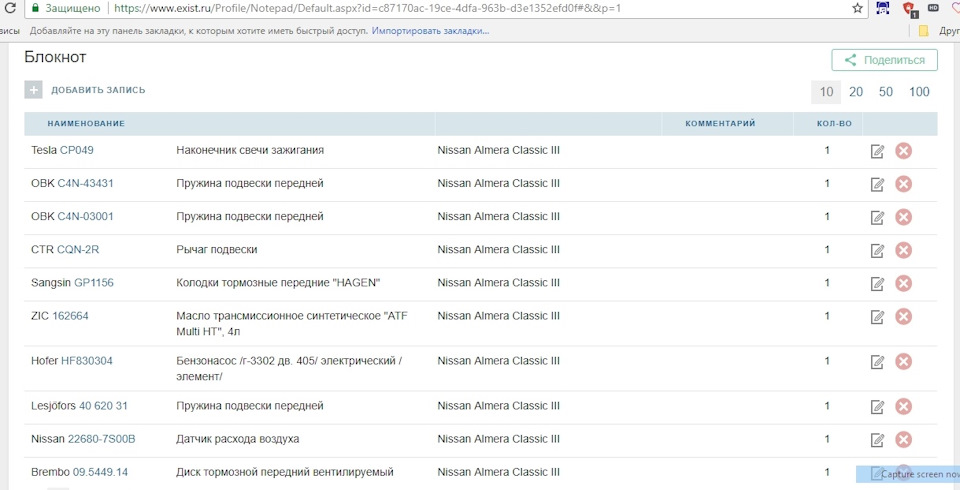Reload the page
This screenshot has height=490, width=960.
pos(10,9)
